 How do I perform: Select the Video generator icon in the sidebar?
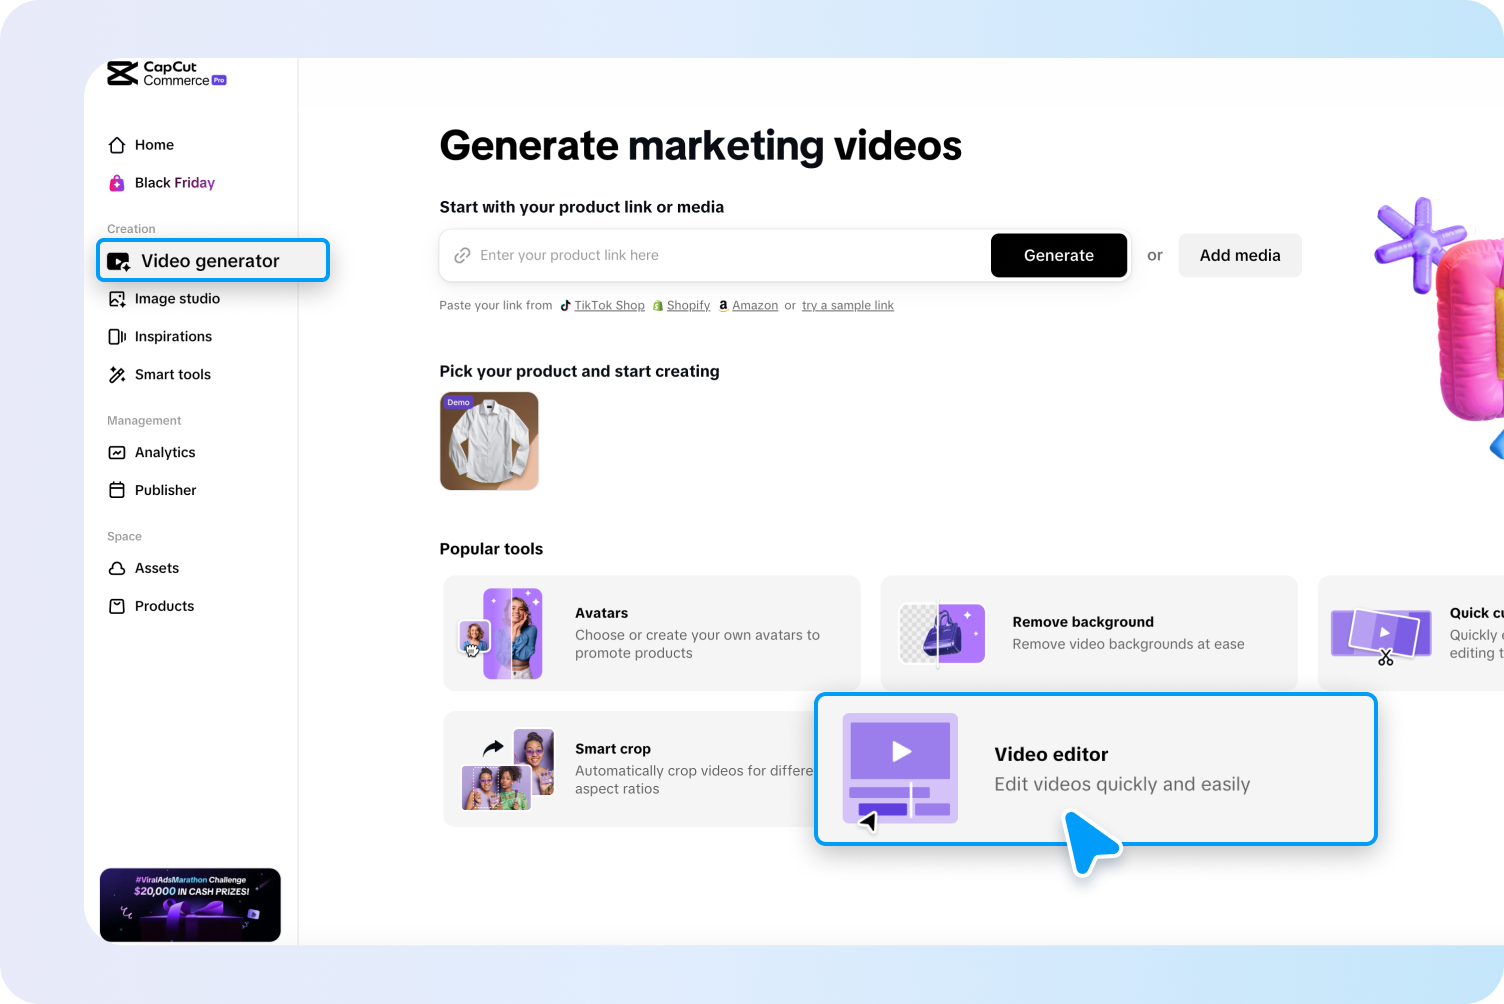[x=119, y=260]
